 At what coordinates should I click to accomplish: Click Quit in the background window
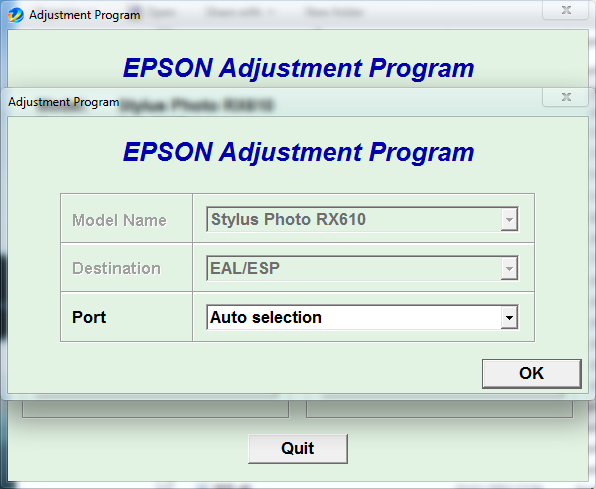point(298,448)
